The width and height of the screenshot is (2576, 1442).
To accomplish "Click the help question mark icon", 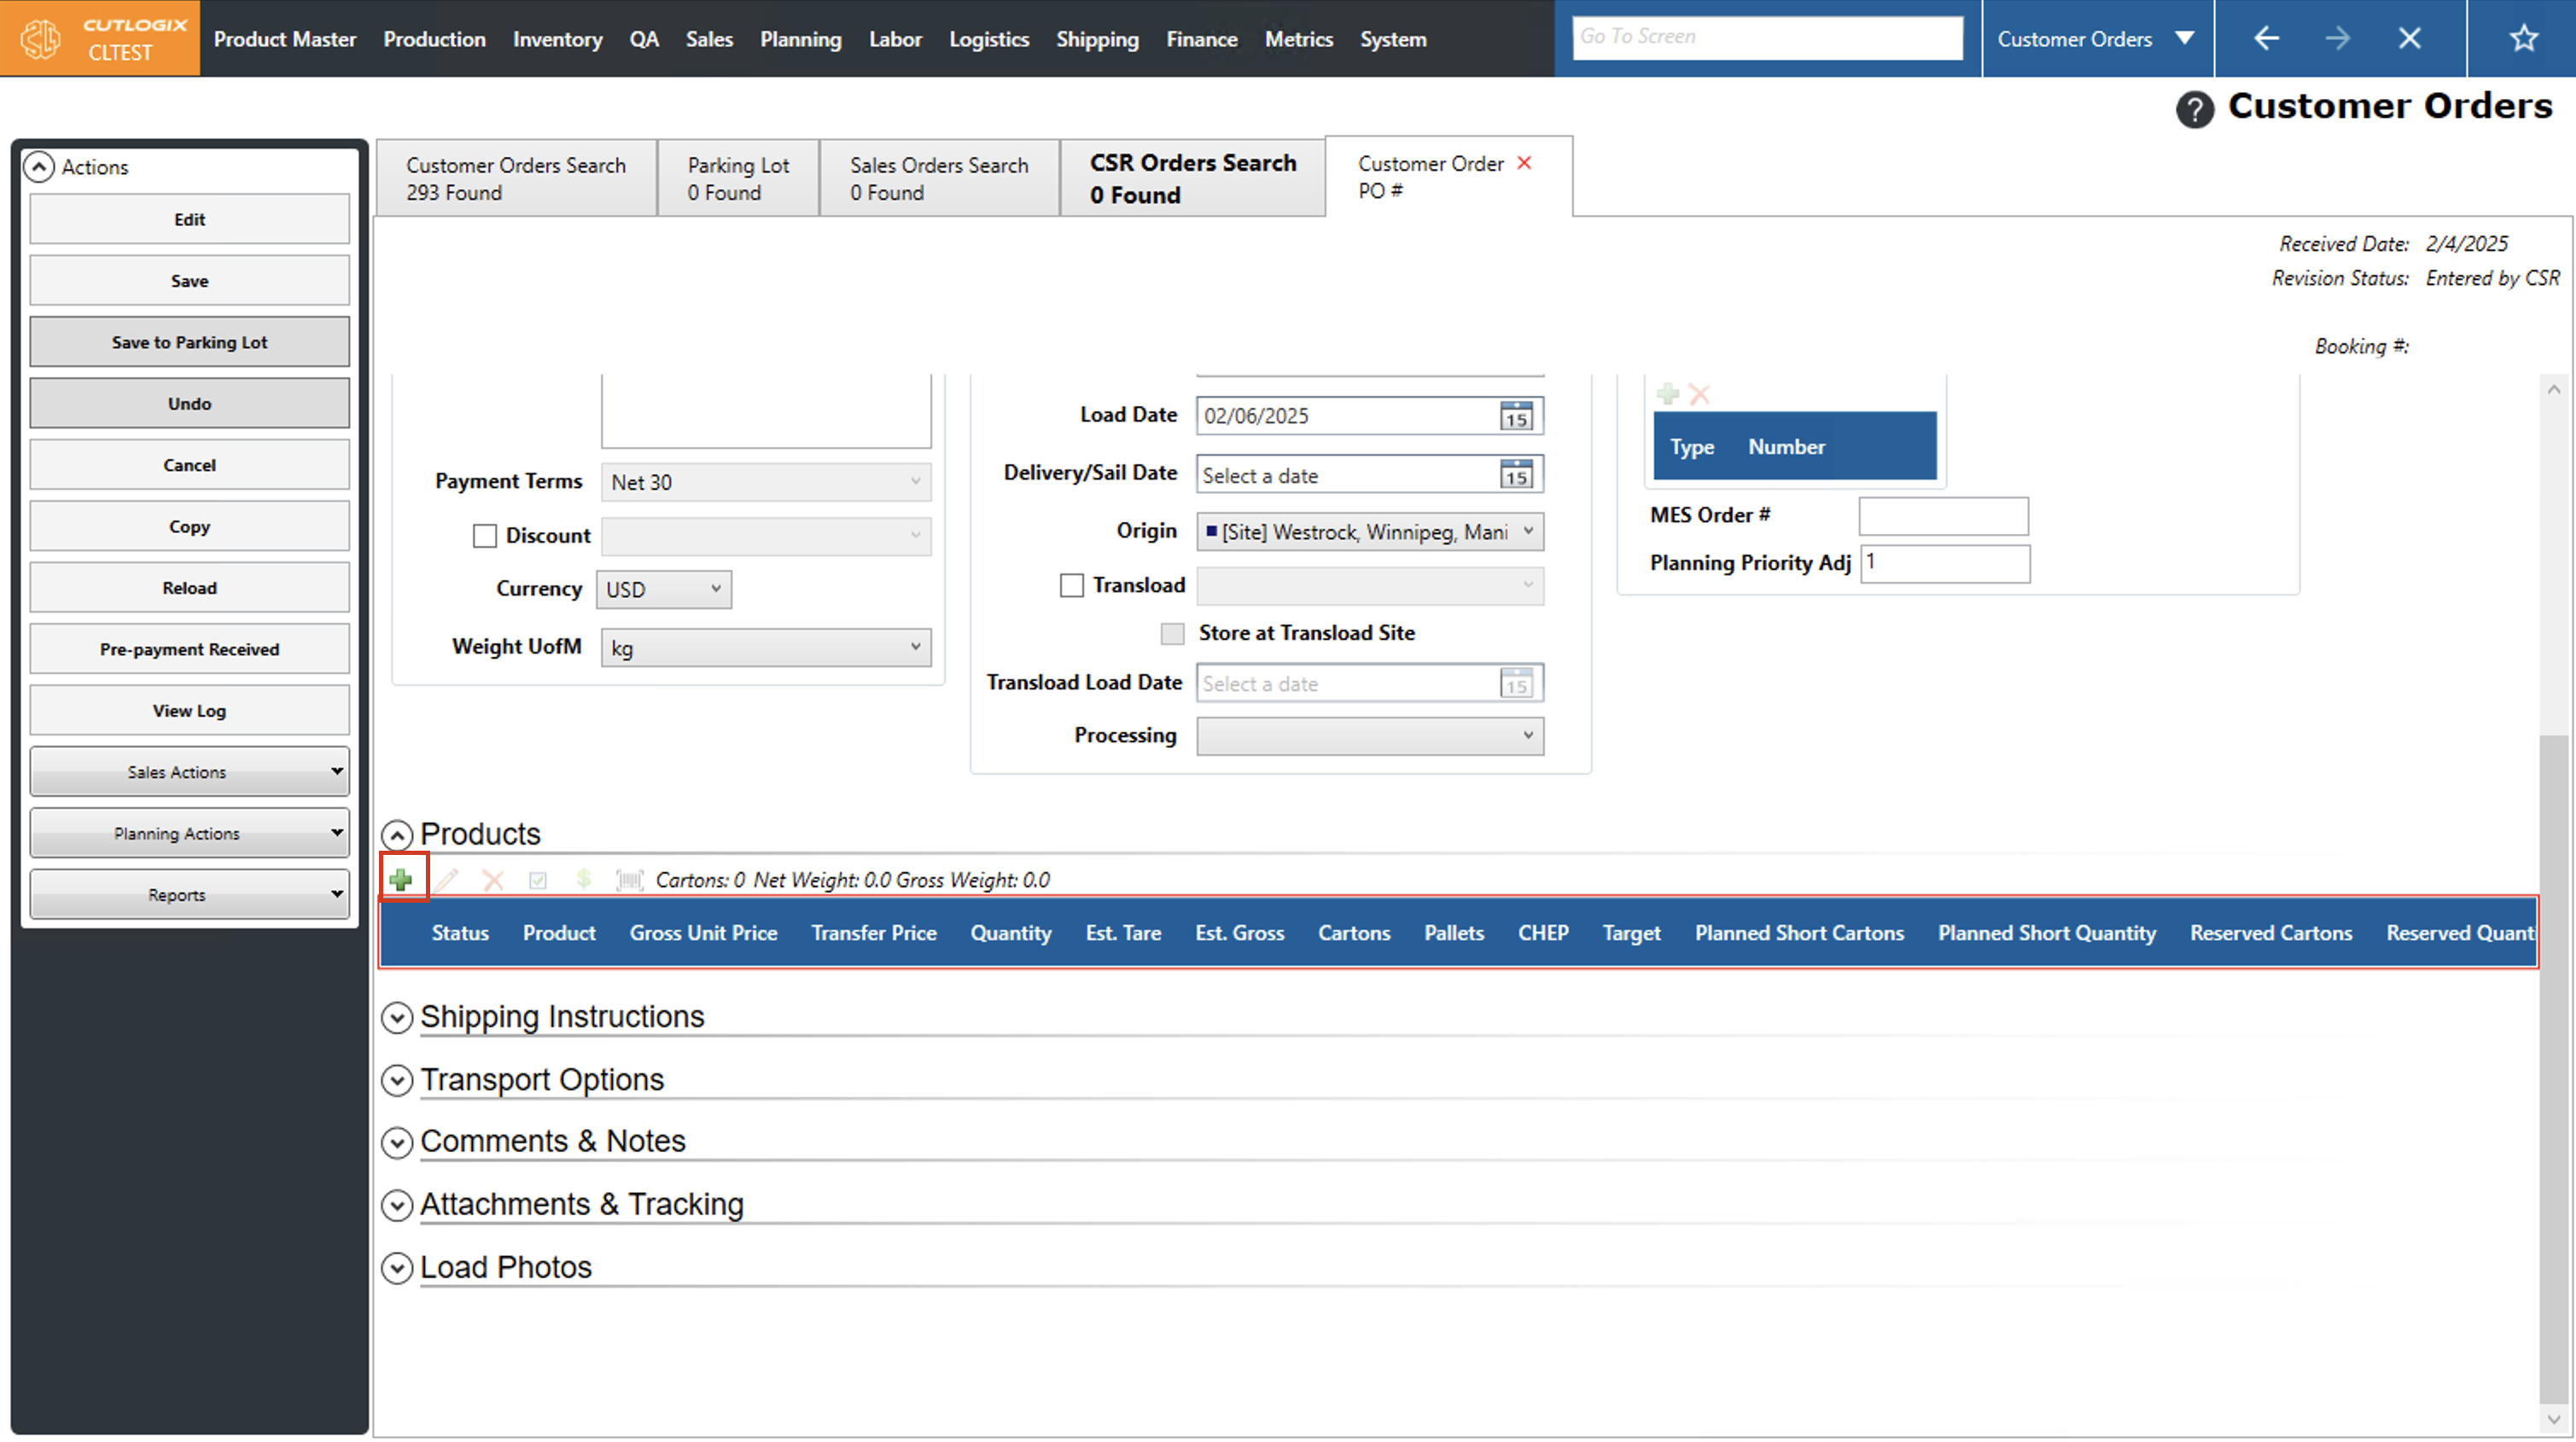I will (x=2194, y=108).
